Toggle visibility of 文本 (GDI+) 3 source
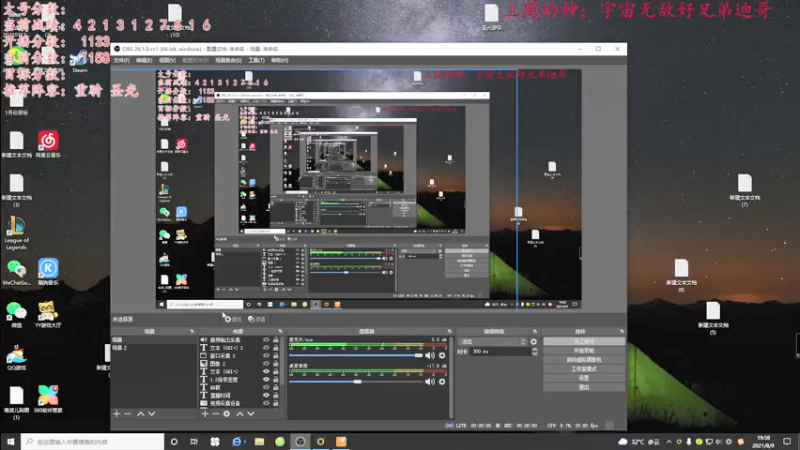Image resolution: width=800 pixels, height=450 pixels. pos(266,347)
